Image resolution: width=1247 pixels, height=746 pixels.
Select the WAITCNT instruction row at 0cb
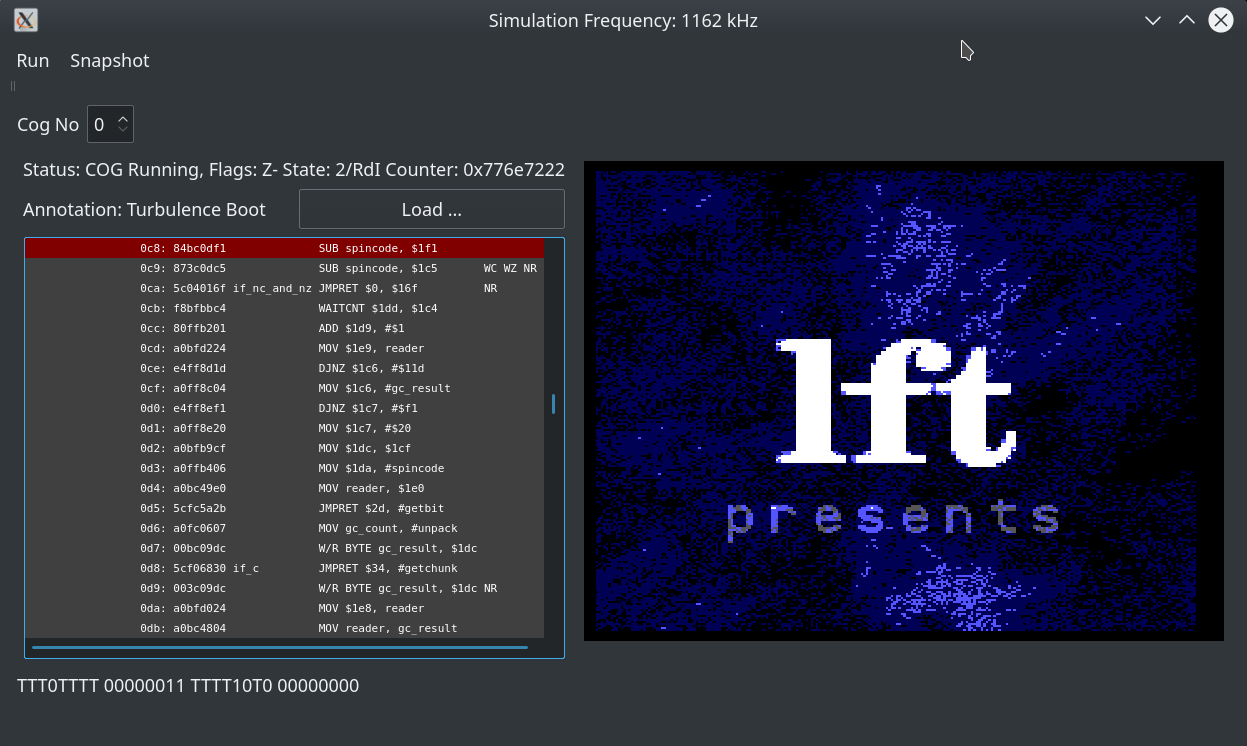click(284, 308)
